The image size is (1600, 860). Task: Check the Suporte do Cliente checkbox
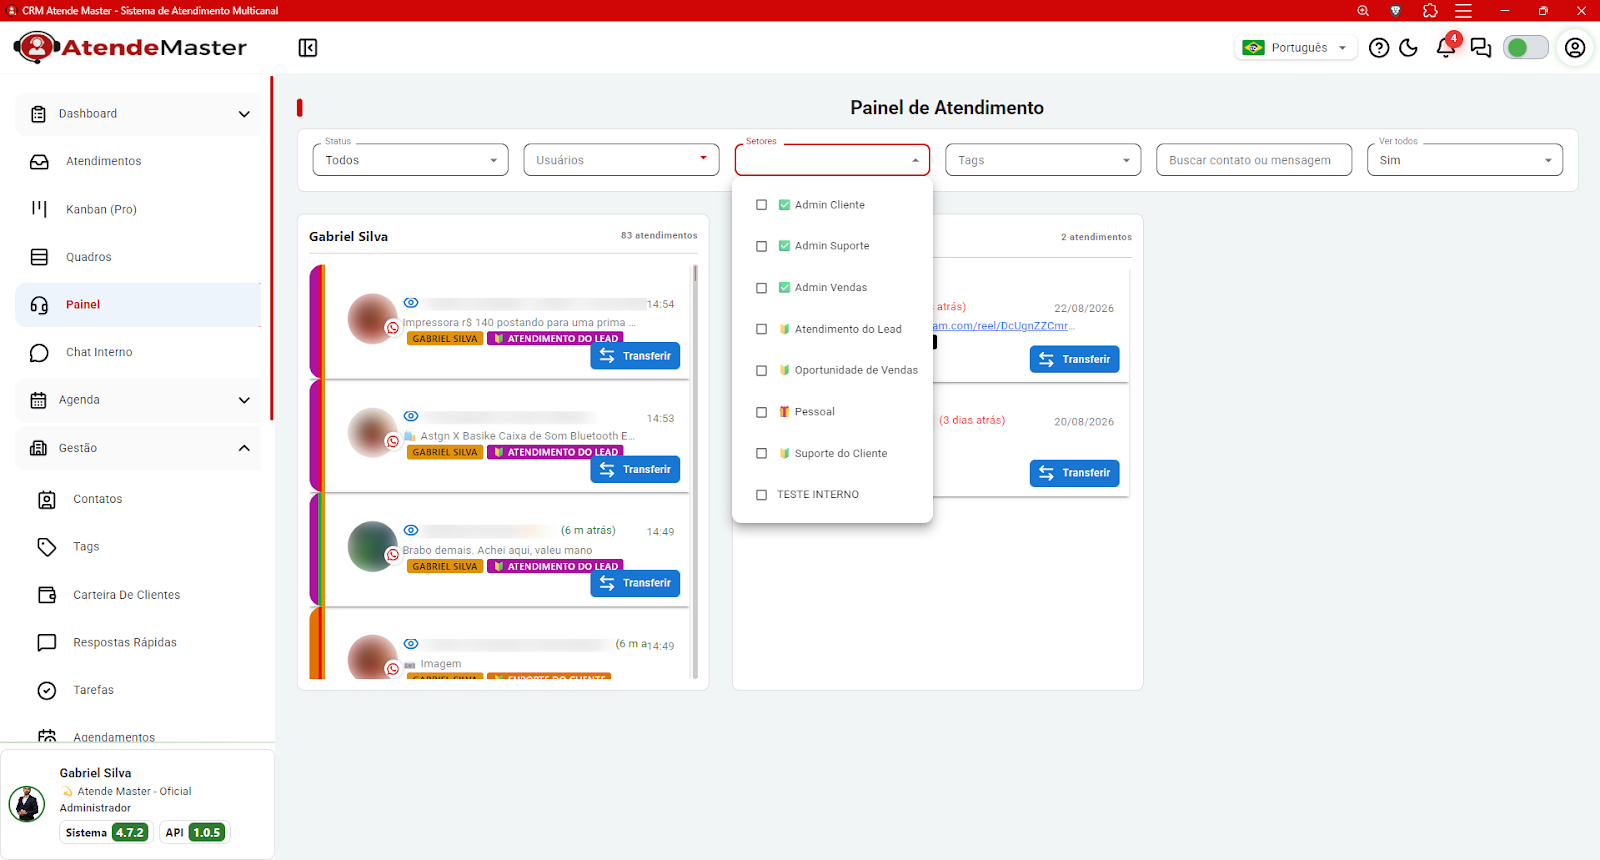pyautogui.click(x=761, y=453)
